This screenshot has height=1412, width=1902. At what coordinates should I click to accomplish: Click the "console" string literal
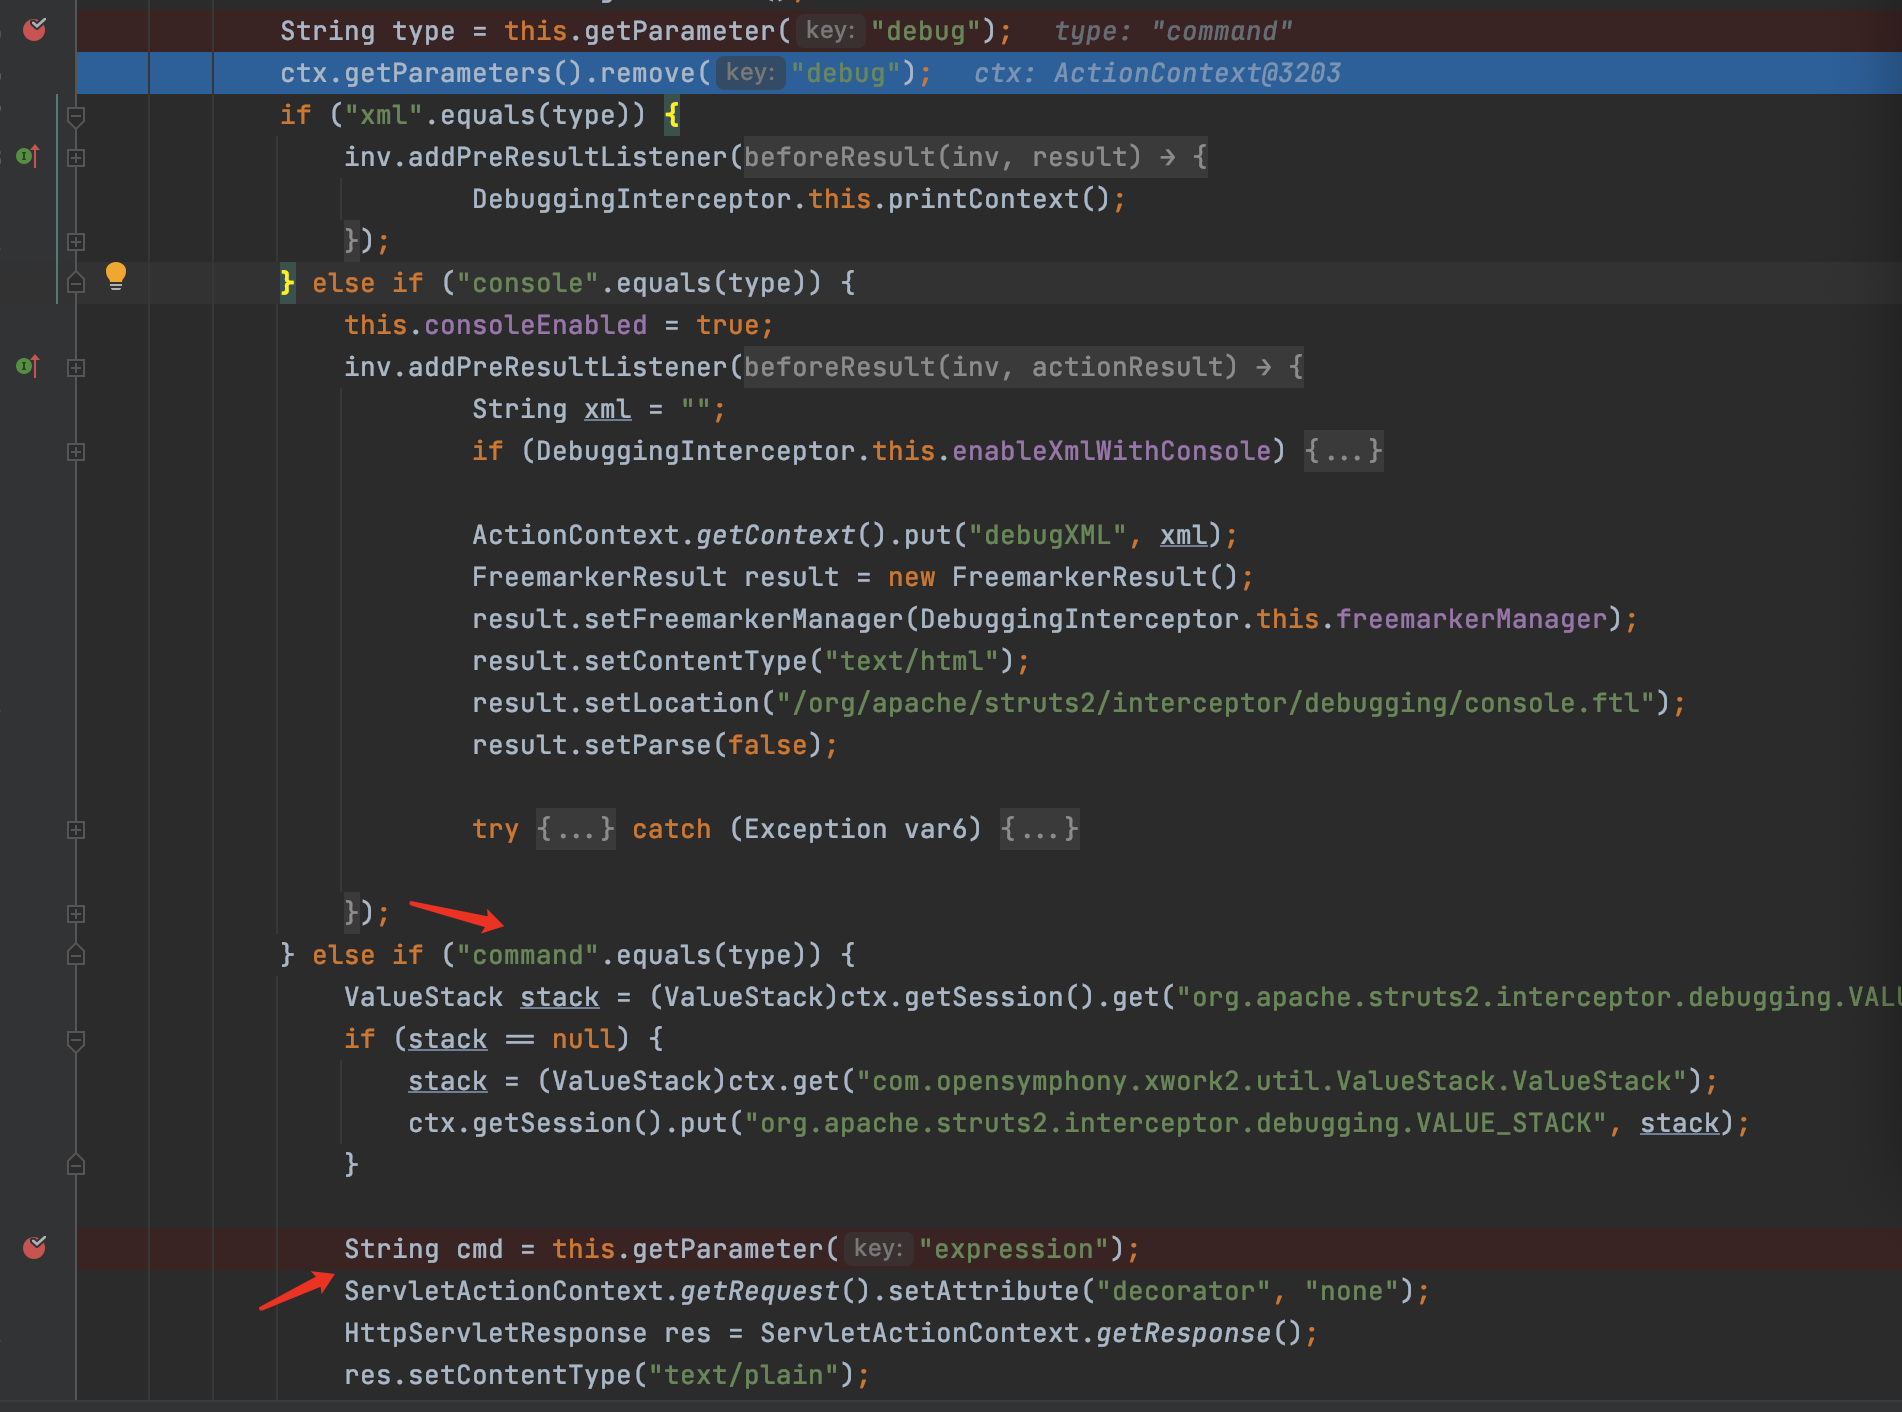point(528,283)
